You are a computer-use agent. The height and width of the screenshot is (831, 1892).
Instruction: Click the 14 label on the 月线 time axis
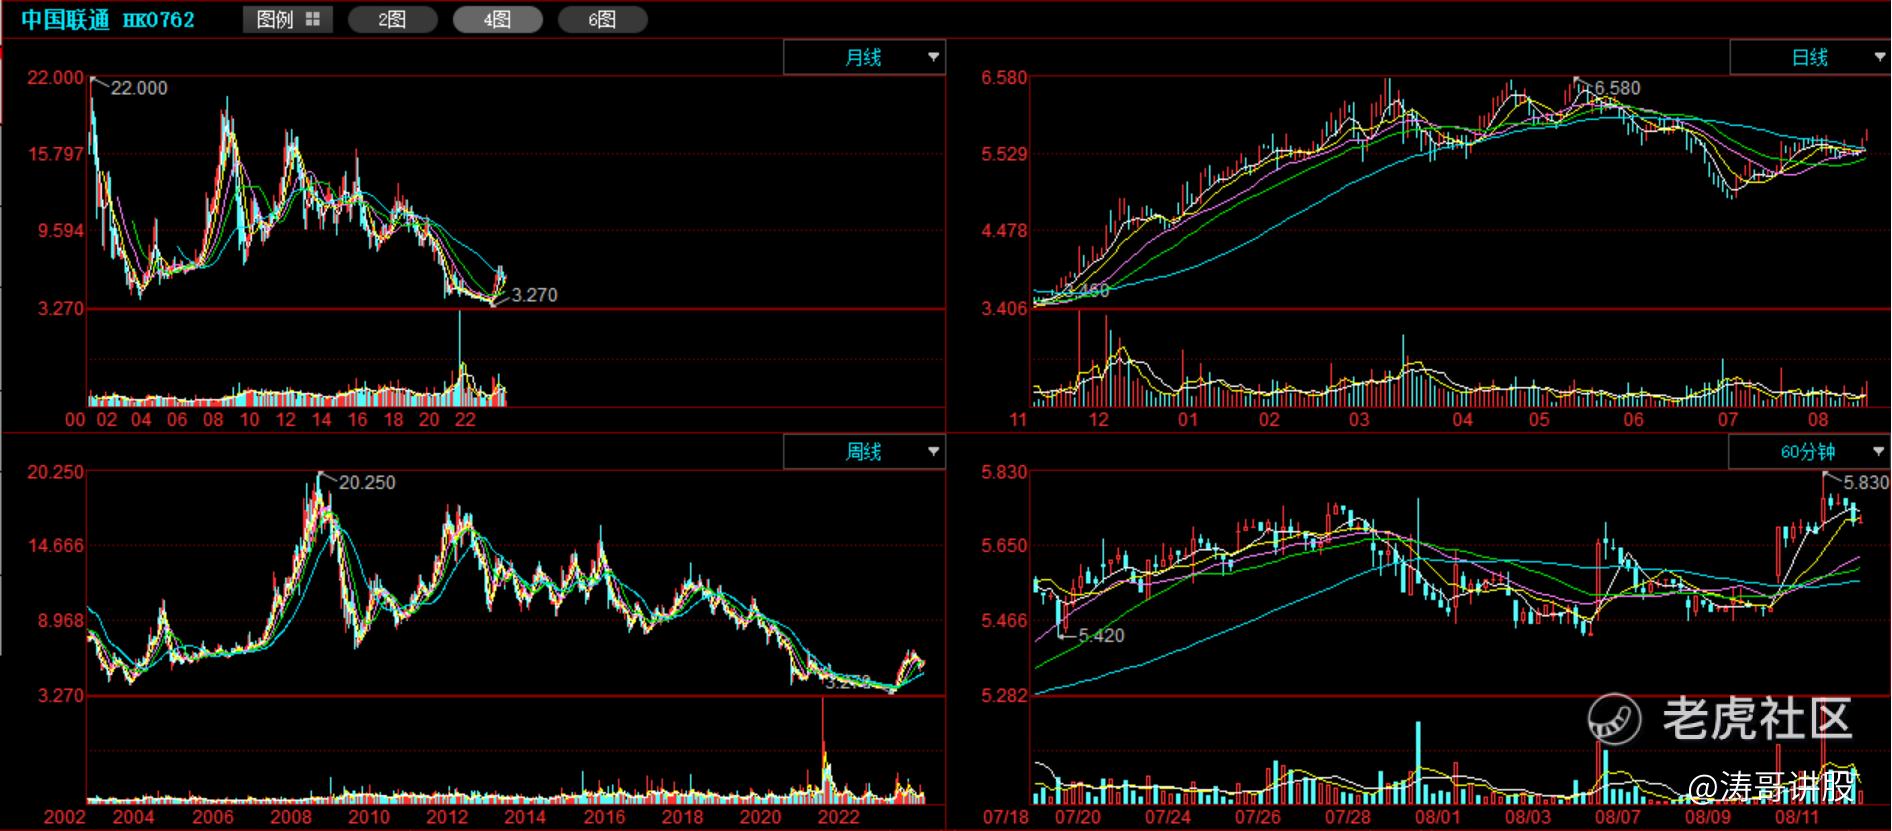321,420
